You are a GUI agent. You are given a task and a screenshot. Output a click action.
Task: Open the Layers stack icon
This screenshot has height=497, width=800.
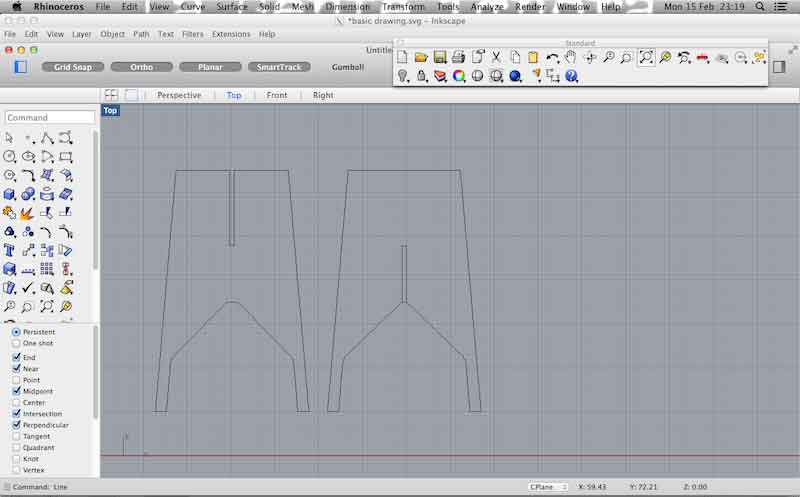(440, 76)
